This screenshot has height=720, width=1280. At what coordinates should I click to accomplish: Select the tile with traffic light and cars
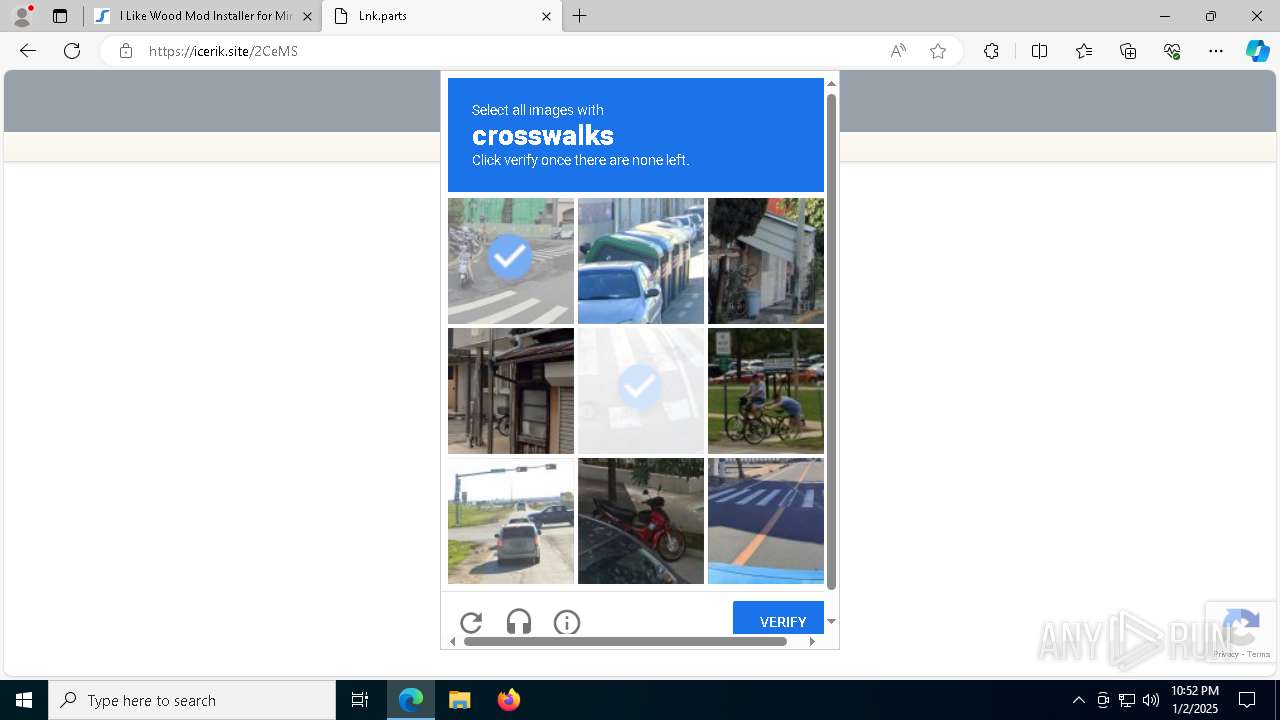511,521
